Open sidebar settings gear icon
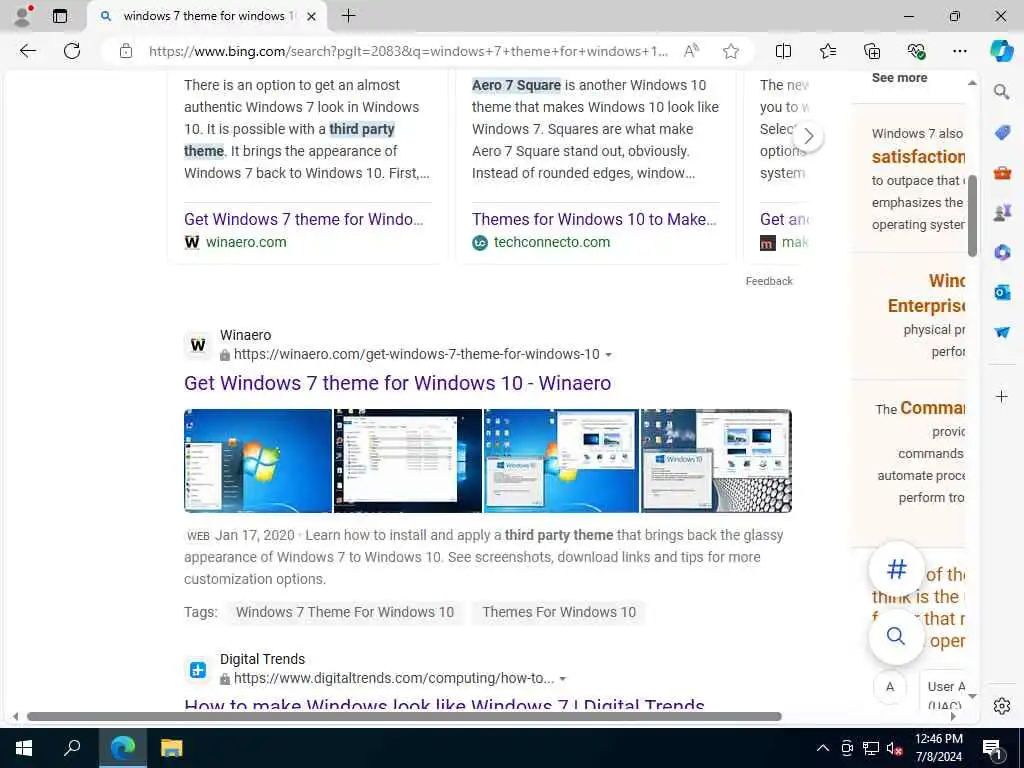The image size is (1024, 768). [x=1001, y=706]
